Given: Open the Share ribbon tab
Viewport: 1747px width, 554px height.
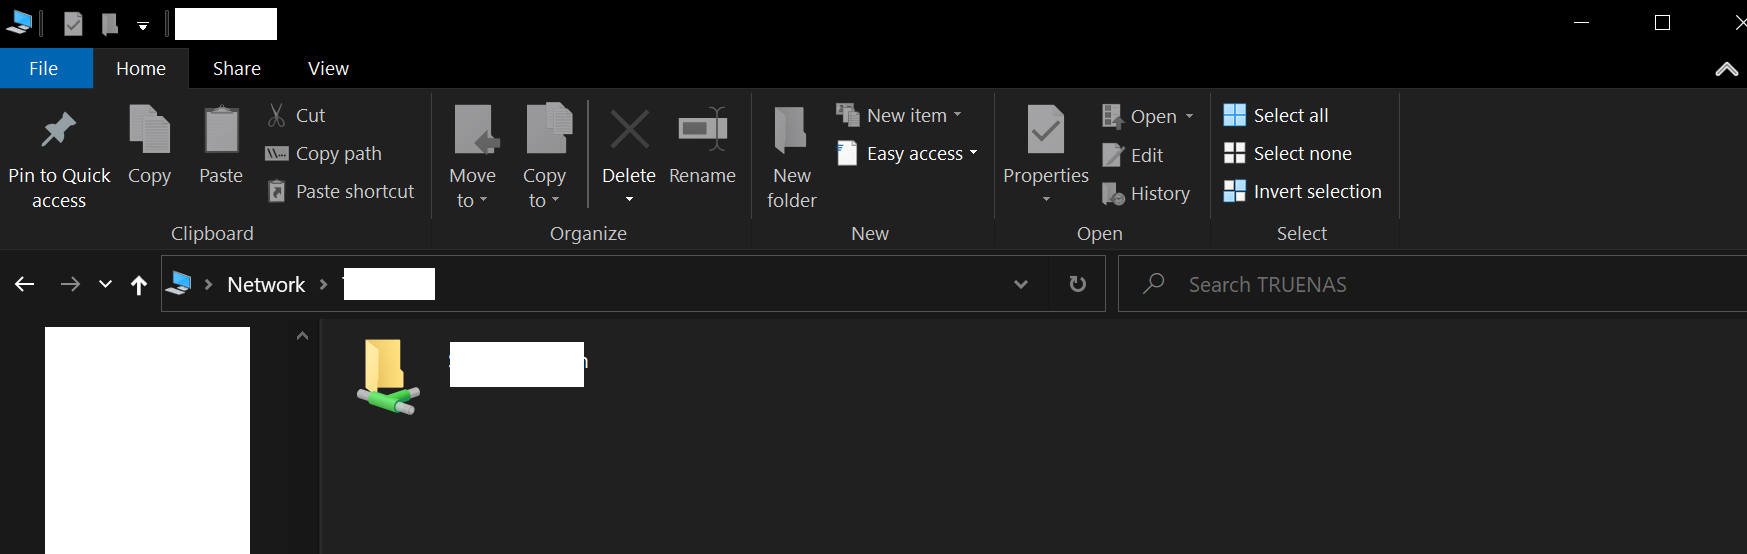Looking at the screenshot, I should [x=237, y=69].
